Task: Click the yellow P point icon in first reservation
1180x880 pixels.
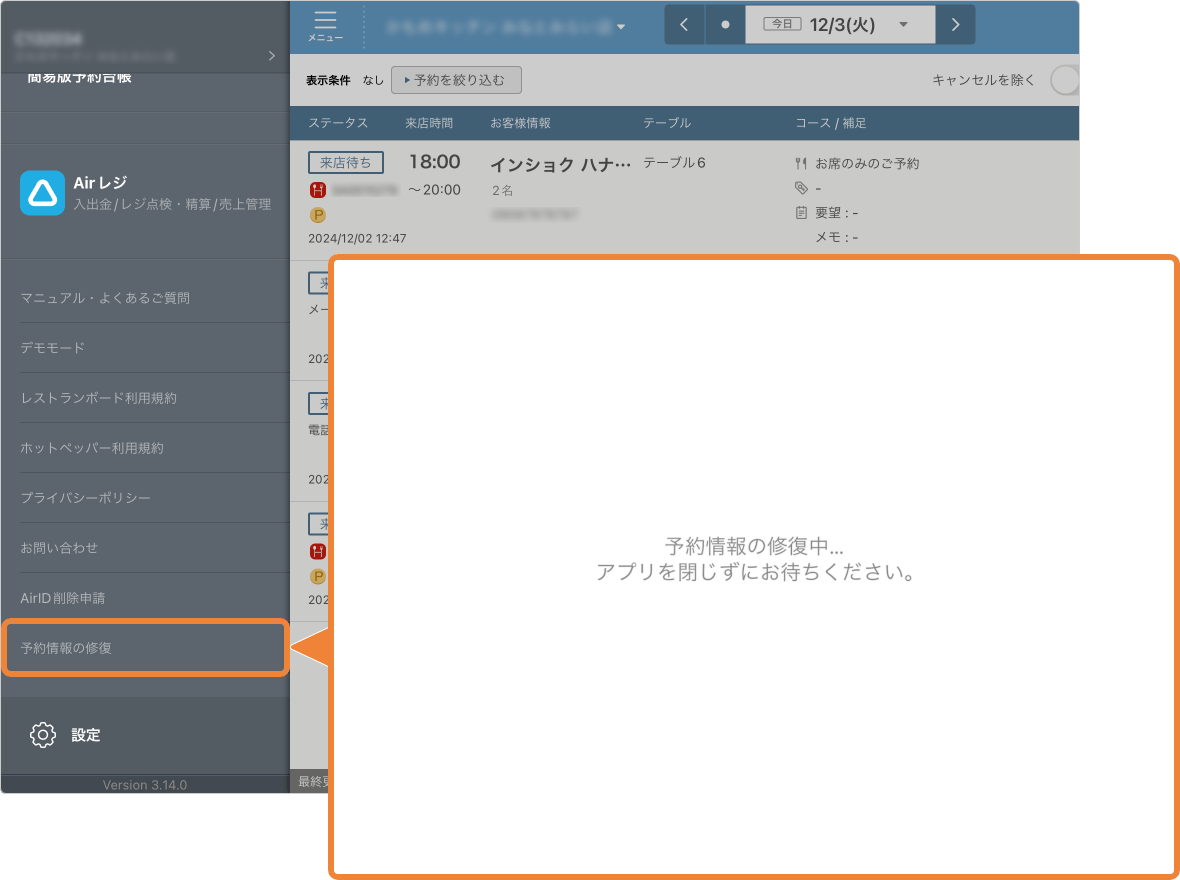Action: 318,215
